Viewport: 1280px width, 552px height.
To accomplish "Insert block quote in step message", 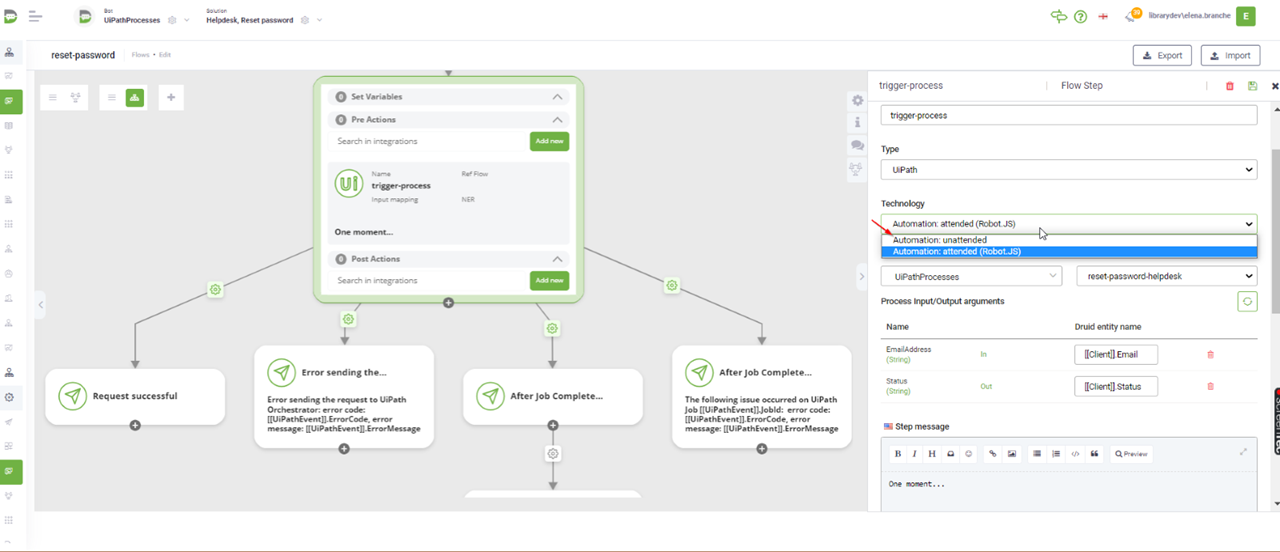I will pos(1094,454).
